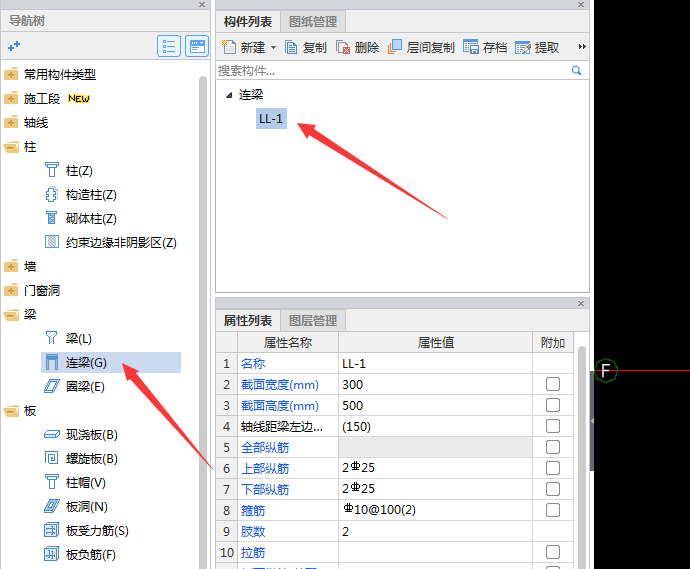
Task: Click the search magnifier icon
Action: pyautogui.click(x=576, y=70)
